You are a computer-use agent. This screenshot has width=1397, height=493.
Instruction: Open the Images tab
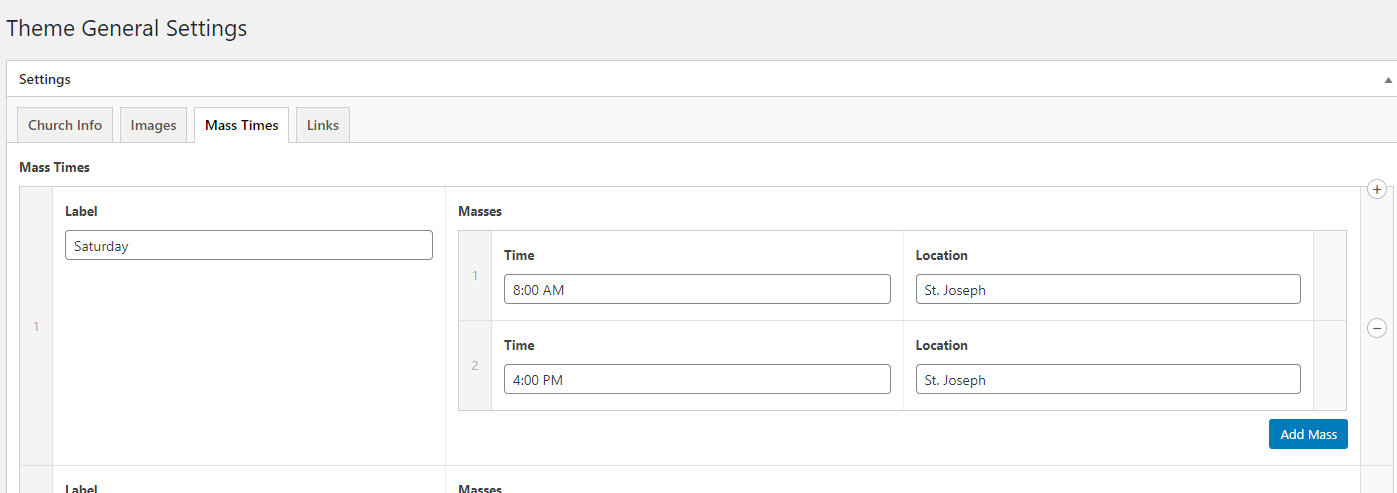coord(153,125)
